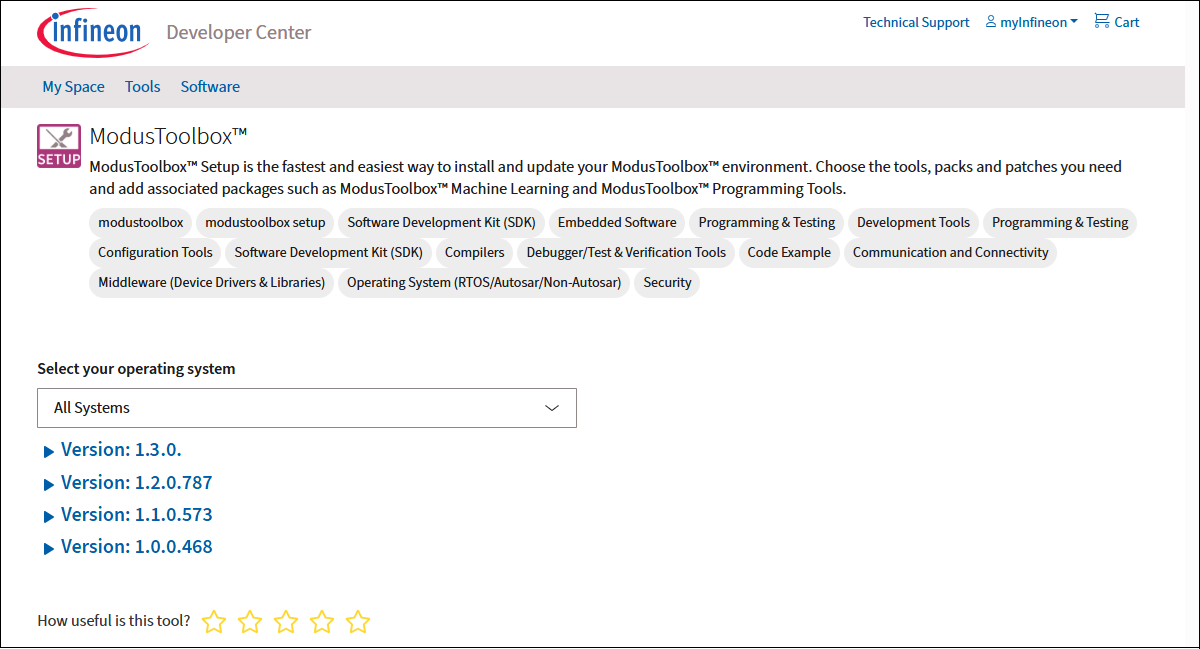The image size is (1200, 649).
Task: Open the Tools menu
Action: pyautogui.click(x=142, y=87)
